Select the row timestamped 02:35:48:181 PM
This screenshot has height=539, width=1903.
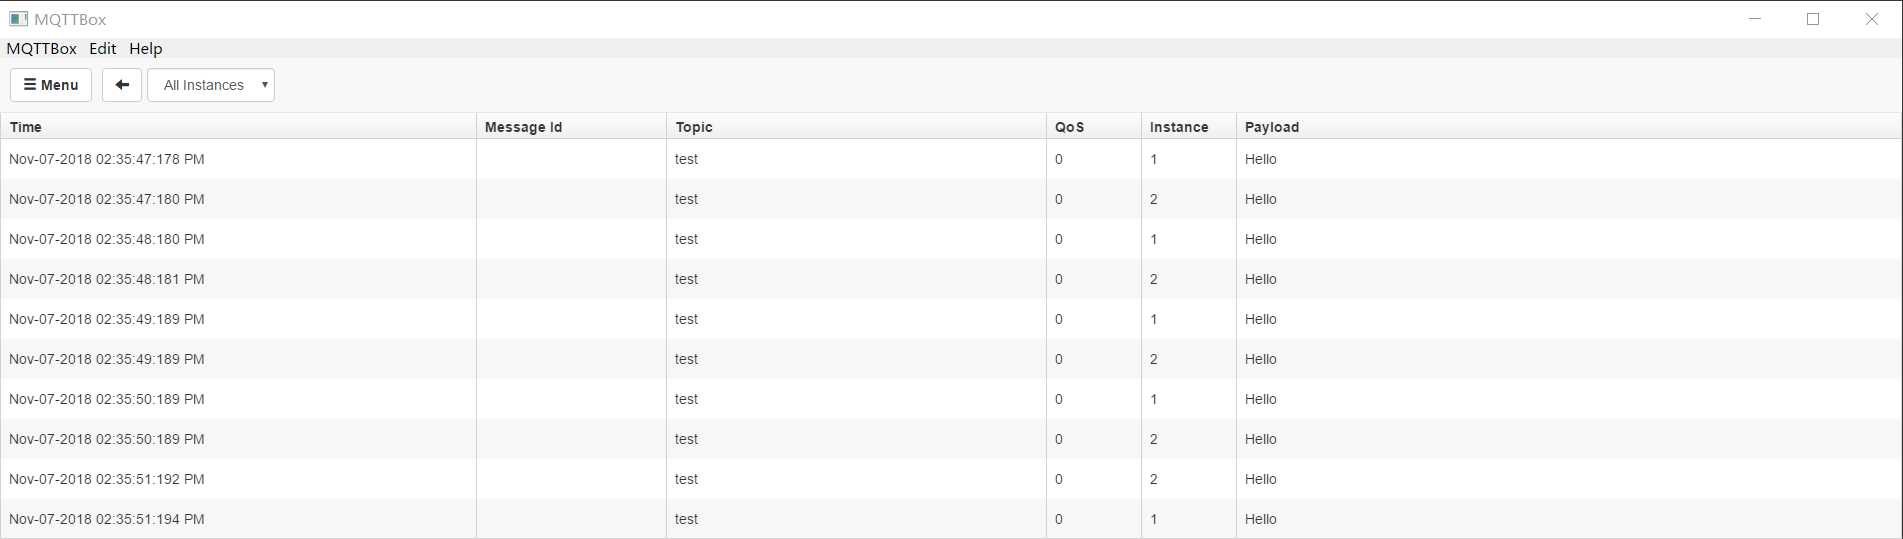coord(951,279)
